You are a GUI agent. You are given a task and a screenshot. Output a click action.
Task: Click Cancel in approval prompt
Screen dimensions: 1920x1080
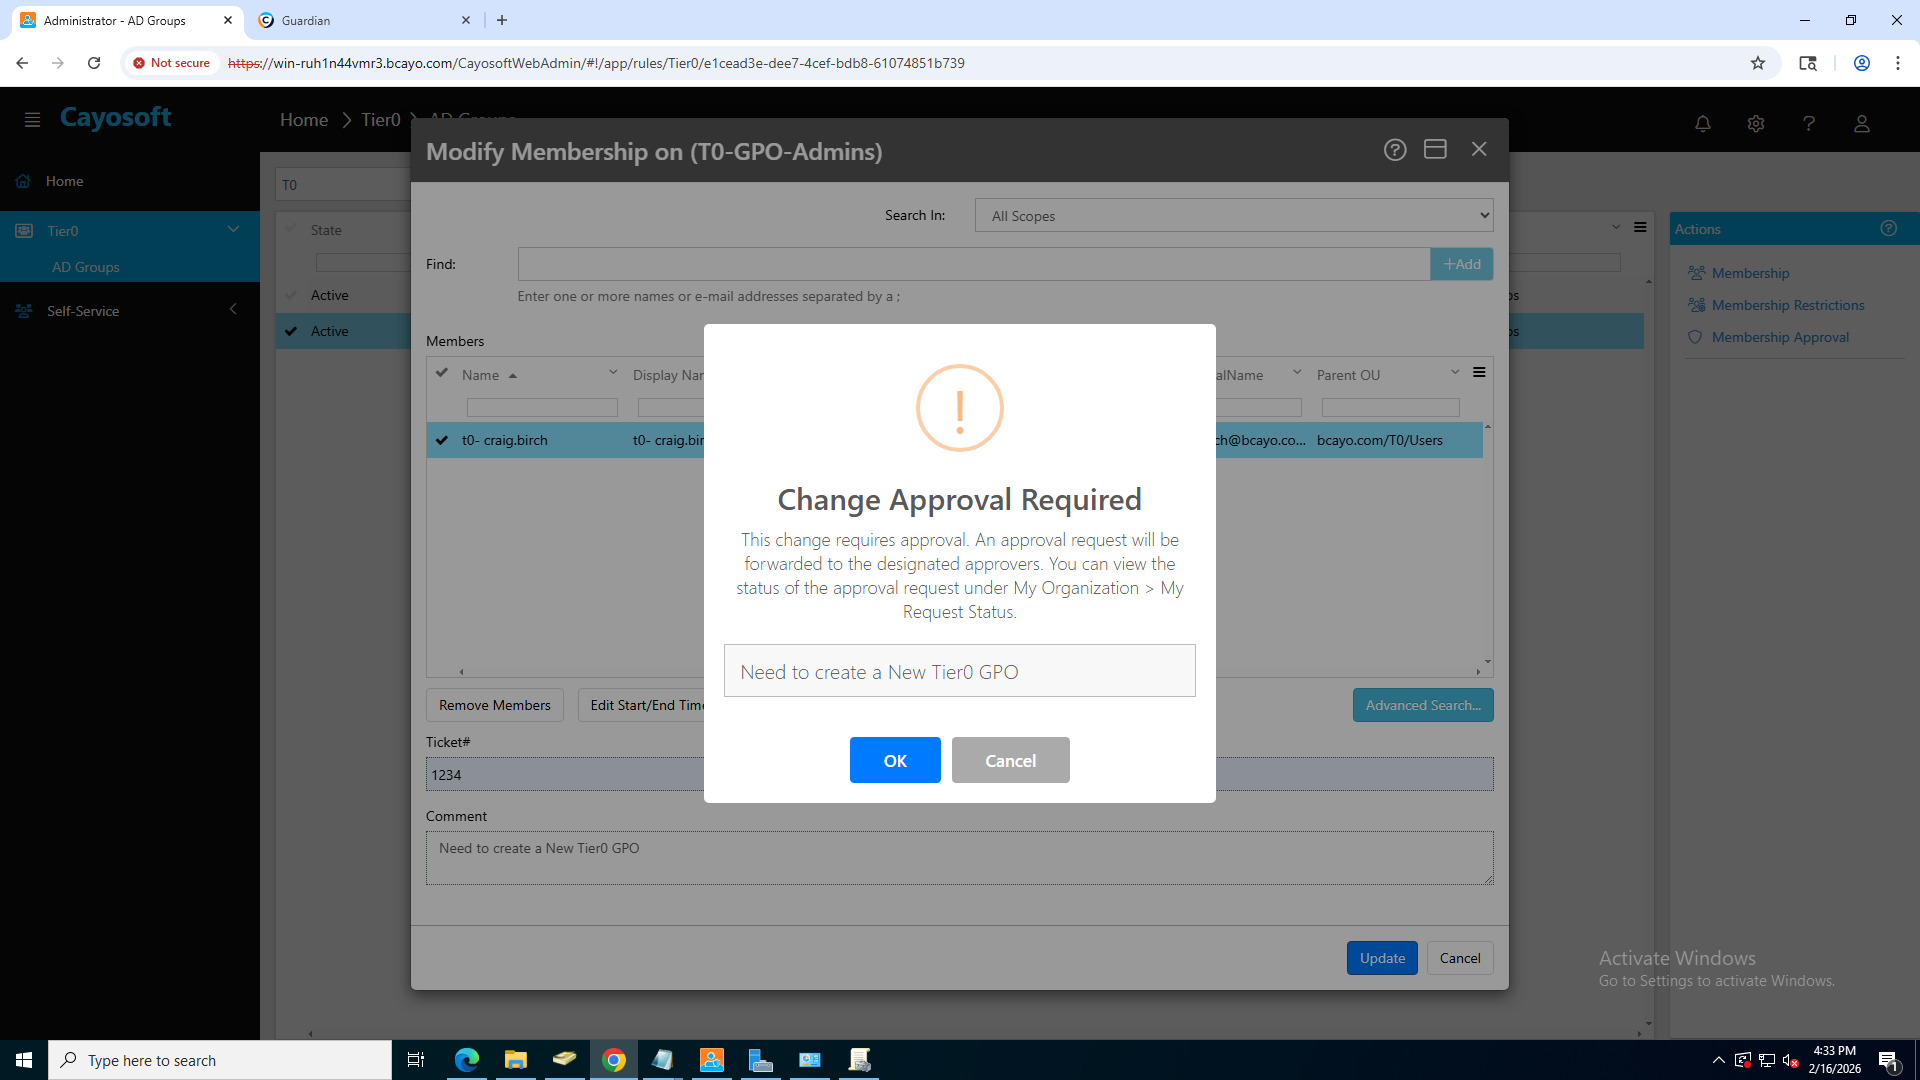click(x=1010, y=760)
